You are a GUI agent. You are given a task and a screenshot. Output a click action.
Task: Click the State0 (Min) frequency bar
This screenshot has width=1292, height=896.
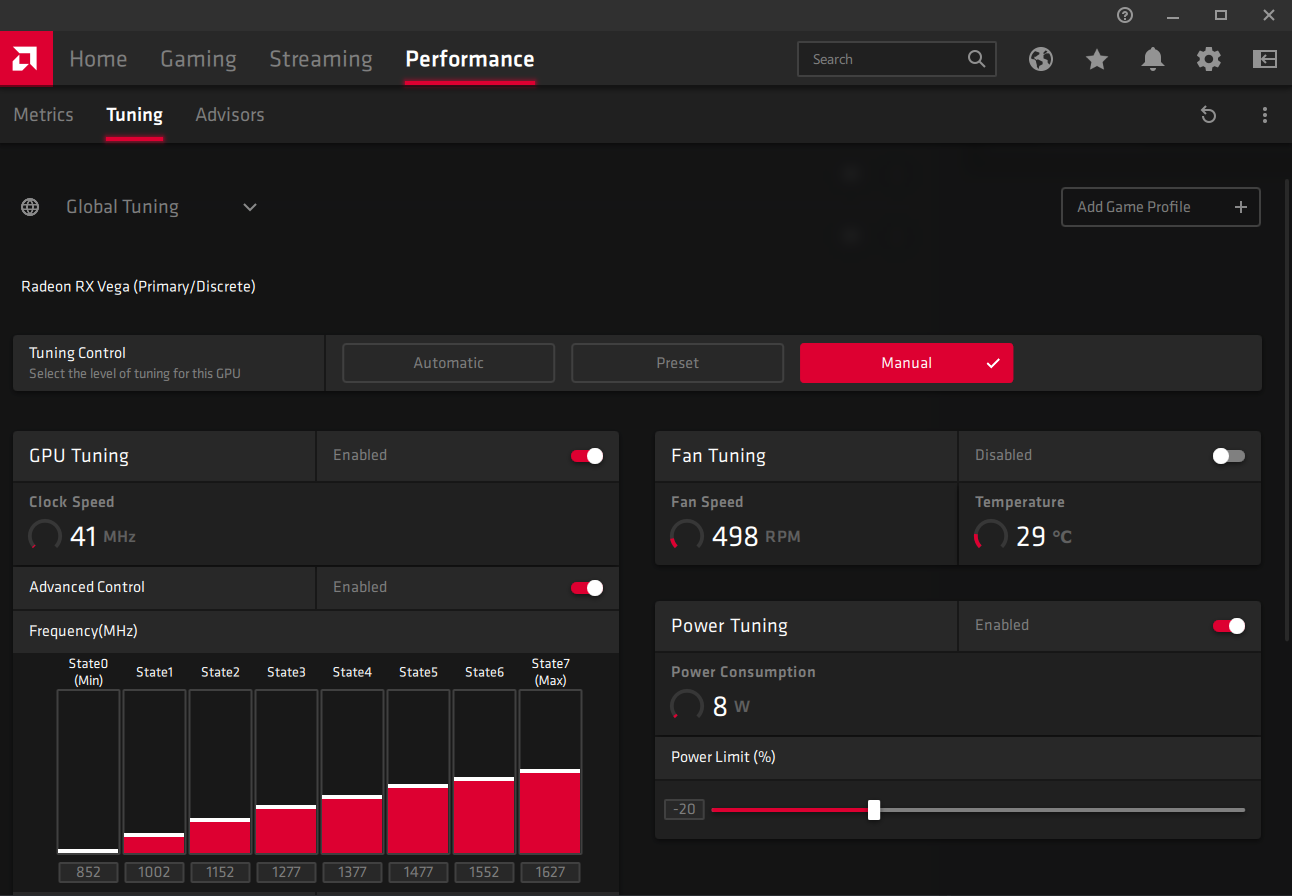[x=88, y=772]
